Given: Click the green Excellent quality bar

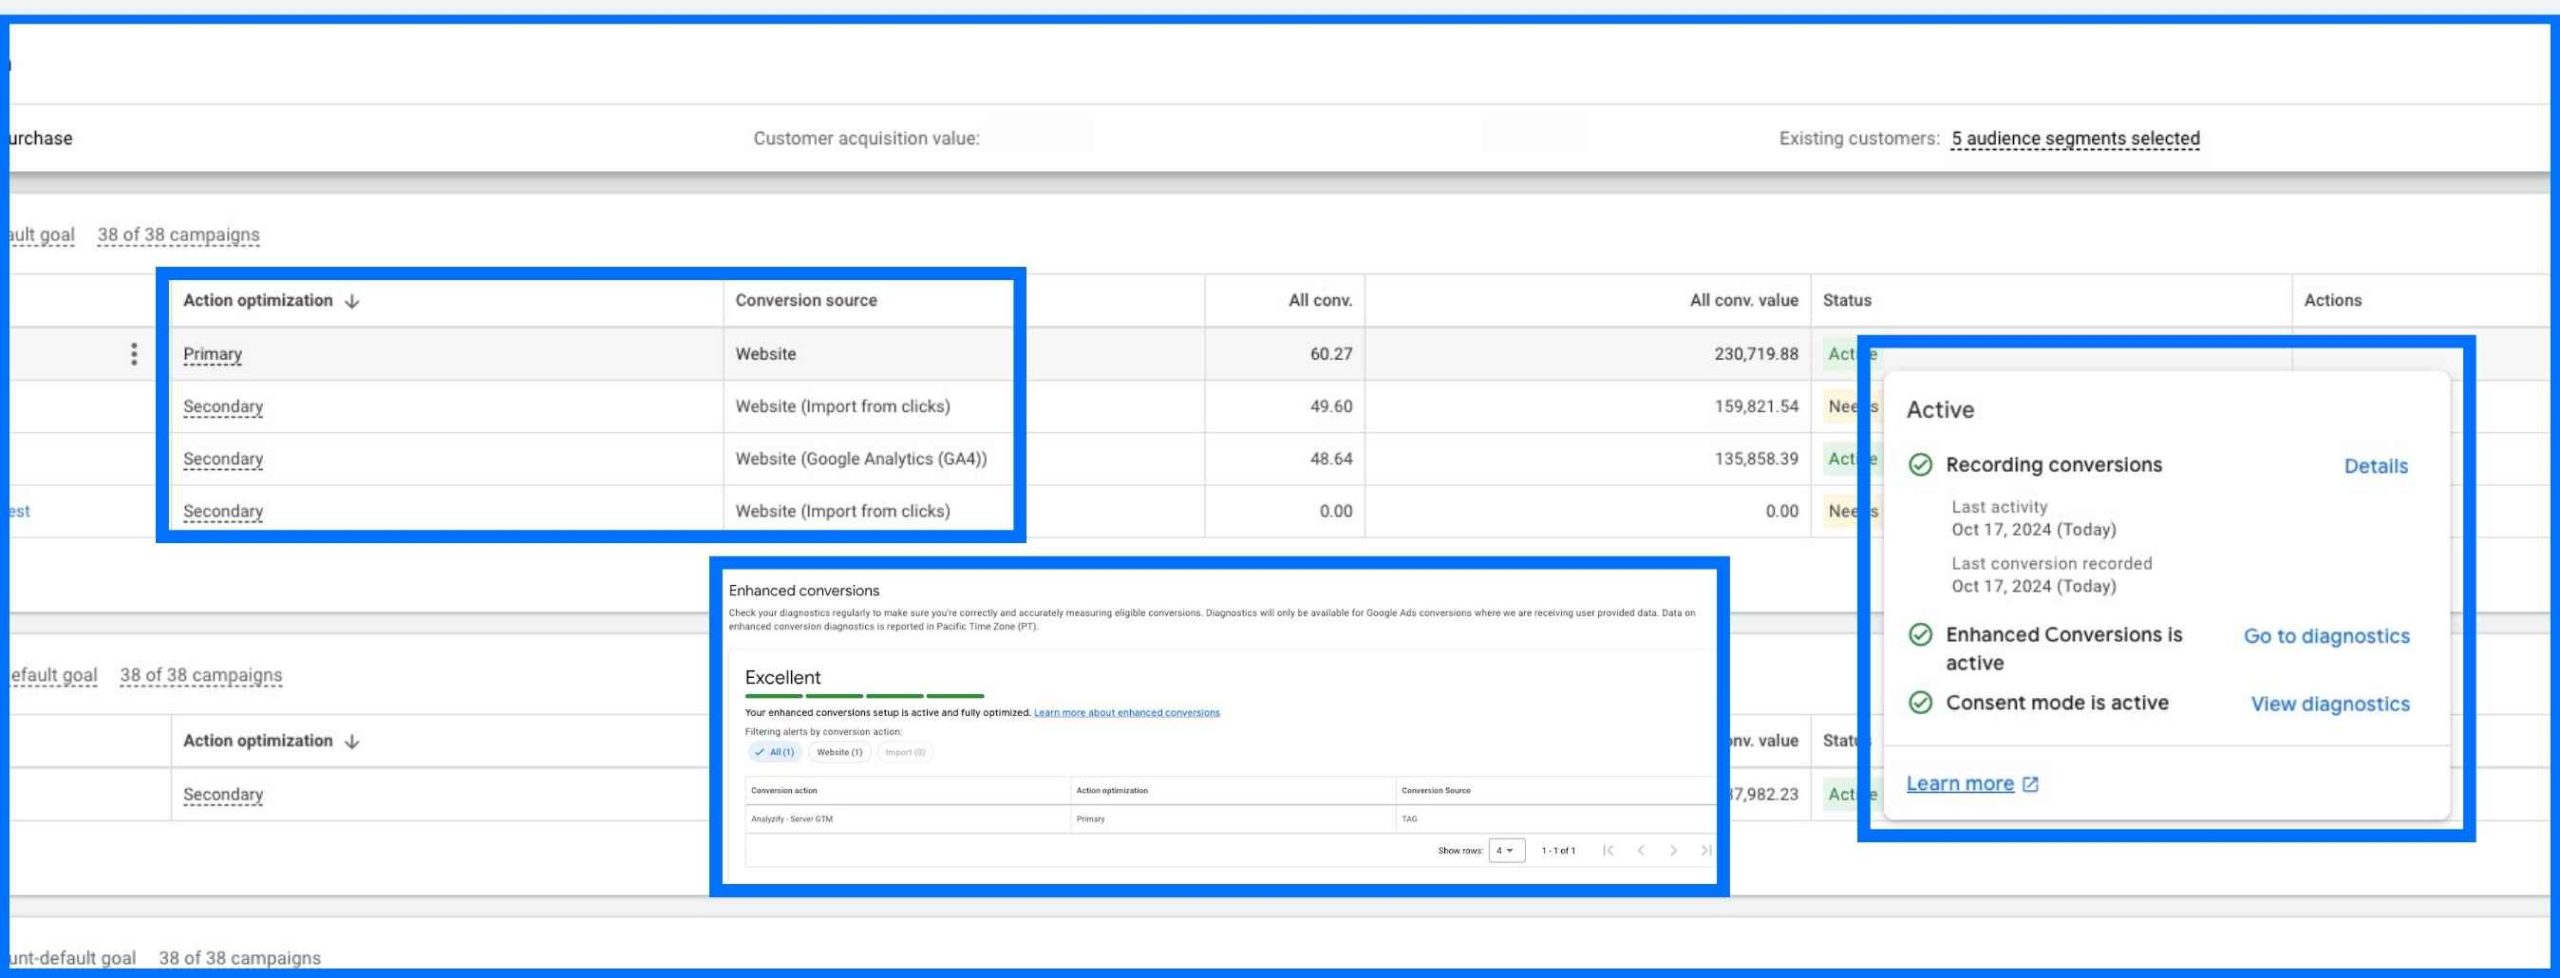Looking at the screenshot, I should (864, 696).
